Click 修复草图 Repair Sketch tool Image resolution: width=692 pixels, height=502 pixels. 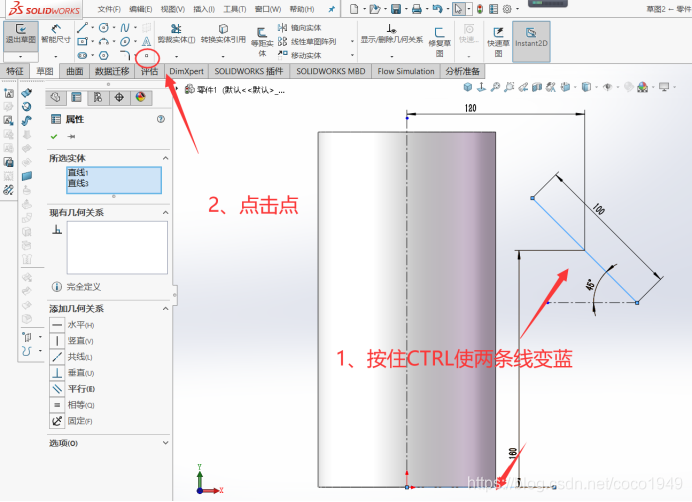tap(440, 42)
